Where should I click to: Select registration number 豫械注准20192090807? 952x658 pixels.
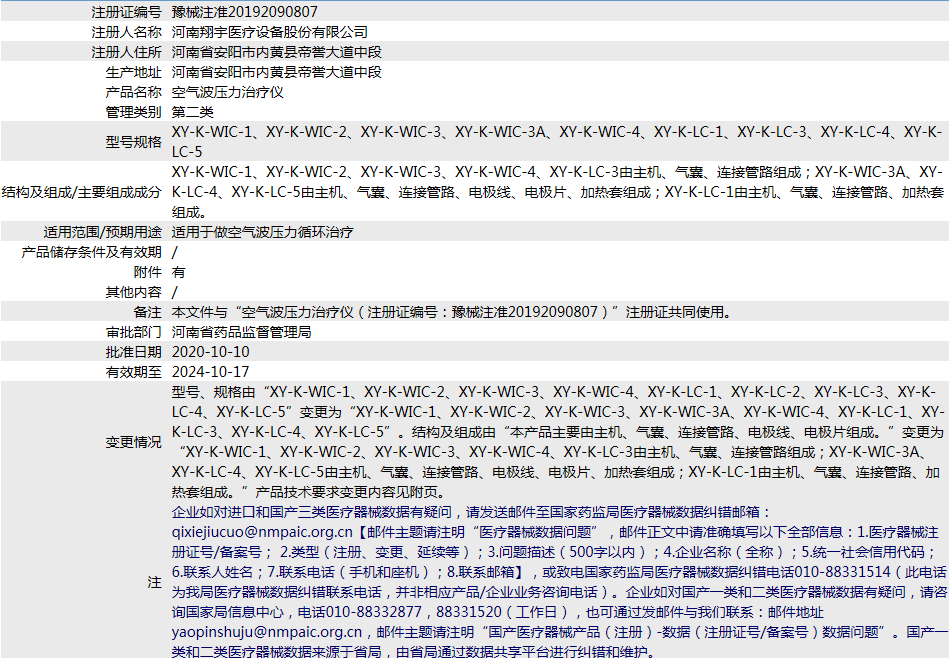(x=245, y=12)
